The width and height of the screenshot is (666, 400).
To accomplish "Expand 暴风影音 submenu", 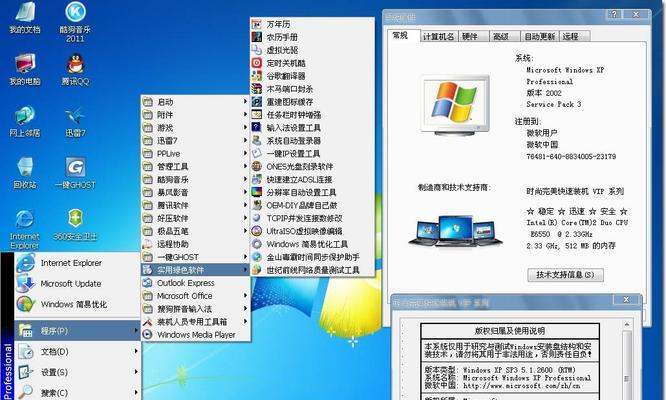I will point(195,192).
